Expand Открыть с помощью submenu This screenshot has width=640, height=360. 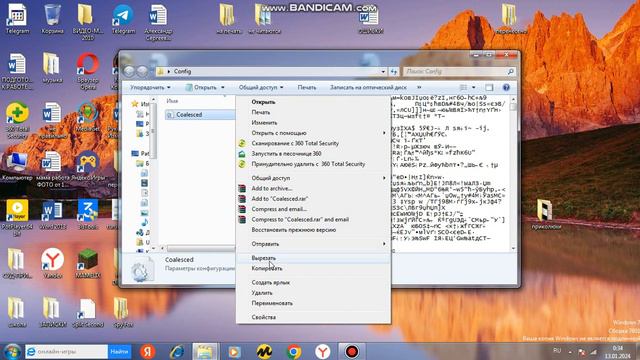coord(313,133)
